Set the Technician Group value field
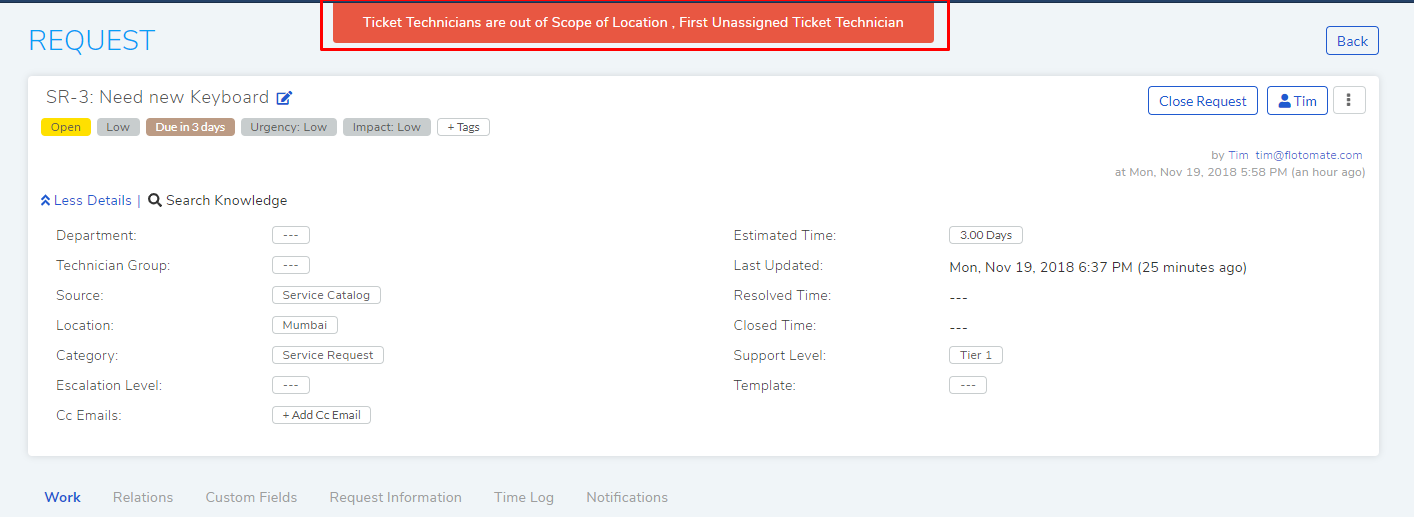Image resolution: width=1414 pixels, height=517 pixels. coord(291,265)
